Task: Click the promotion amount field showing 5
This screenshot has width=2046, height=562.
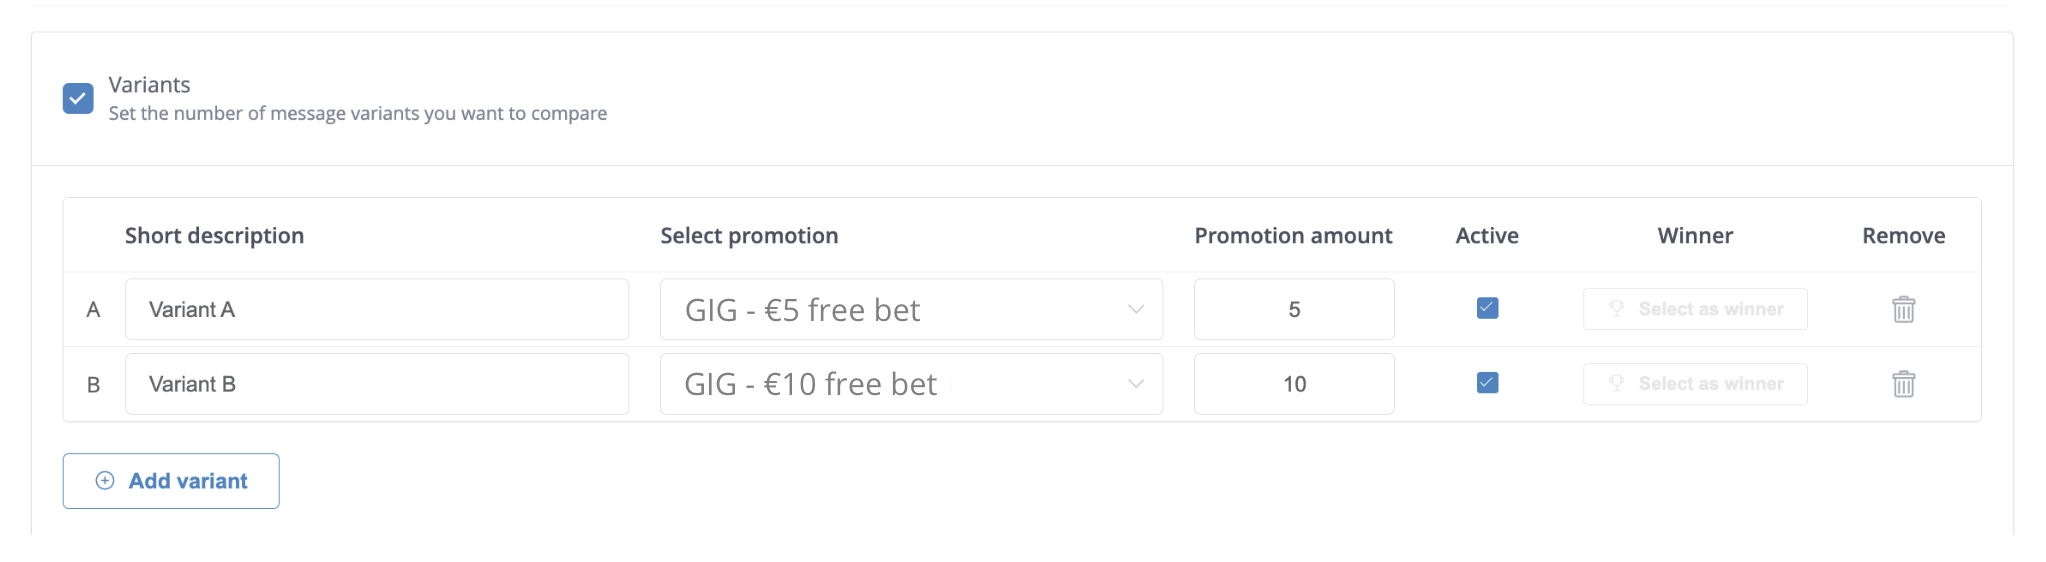Action: 1293,310
